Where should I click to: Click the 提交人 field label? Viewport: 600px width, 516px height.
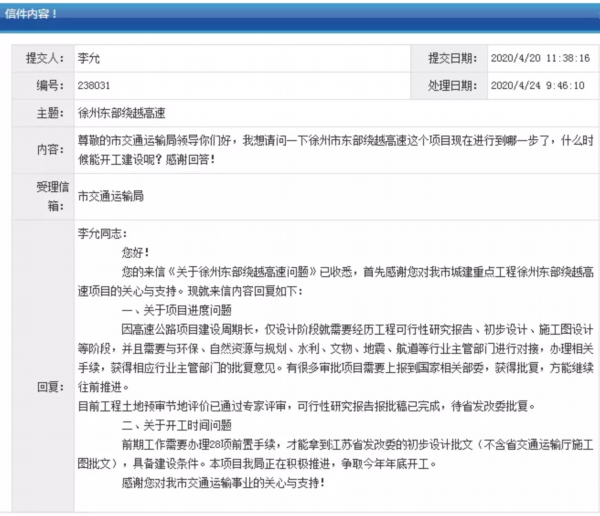[45, 58]
